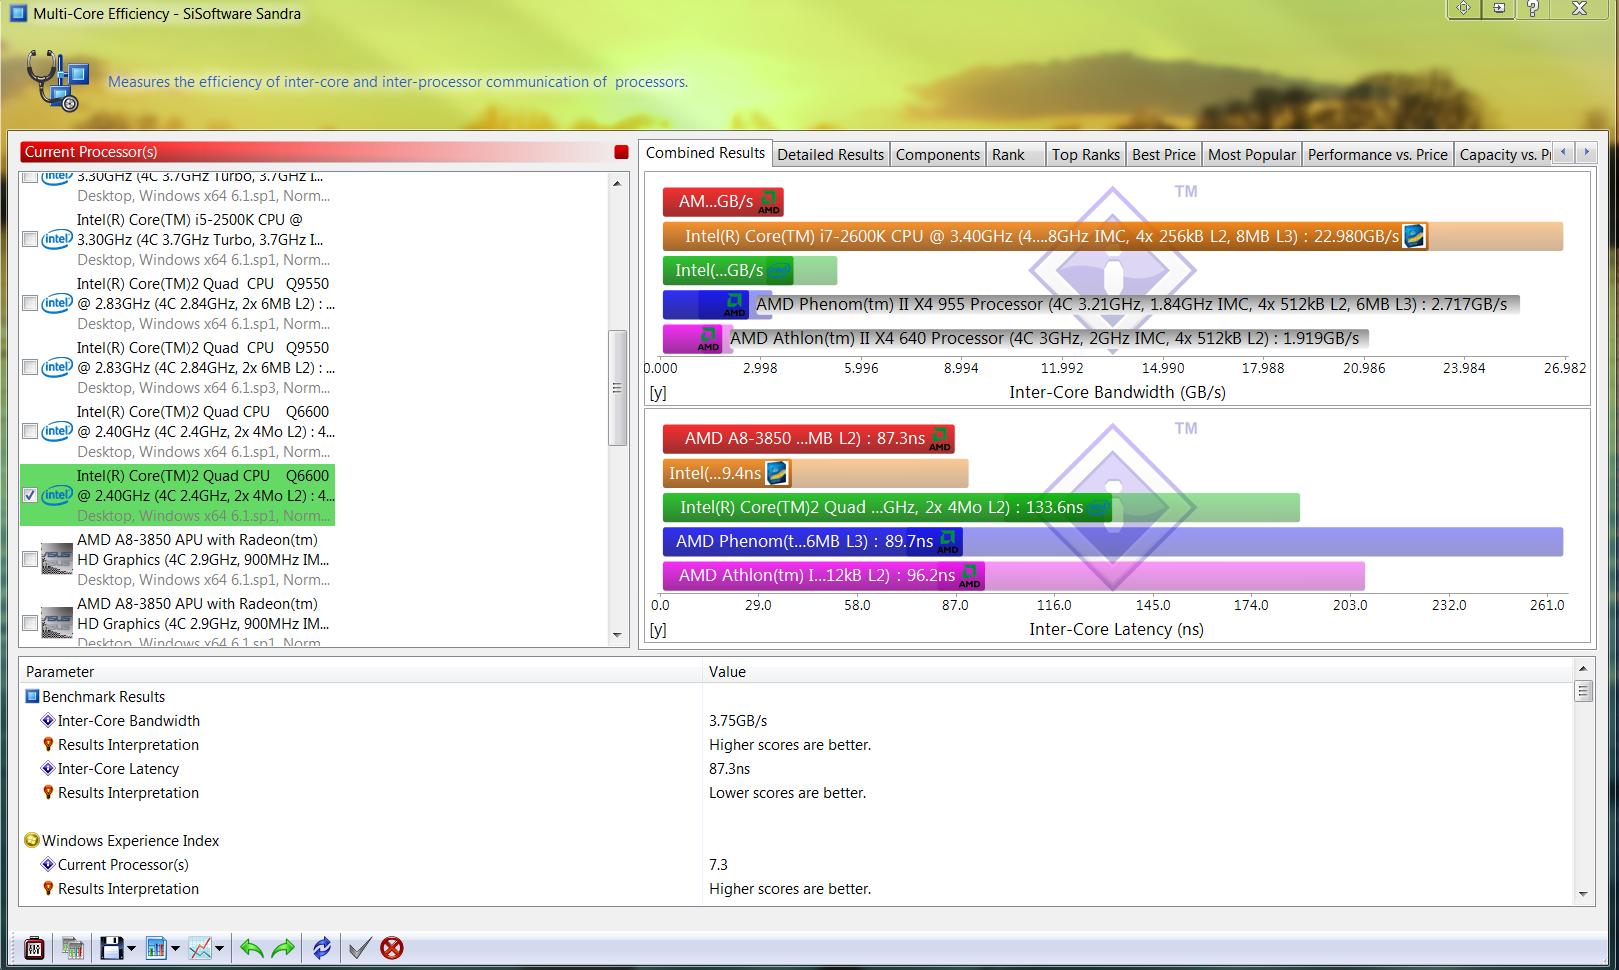Click the blue refresh results icon
1619x970 pixels.
(x=322, y=948)
